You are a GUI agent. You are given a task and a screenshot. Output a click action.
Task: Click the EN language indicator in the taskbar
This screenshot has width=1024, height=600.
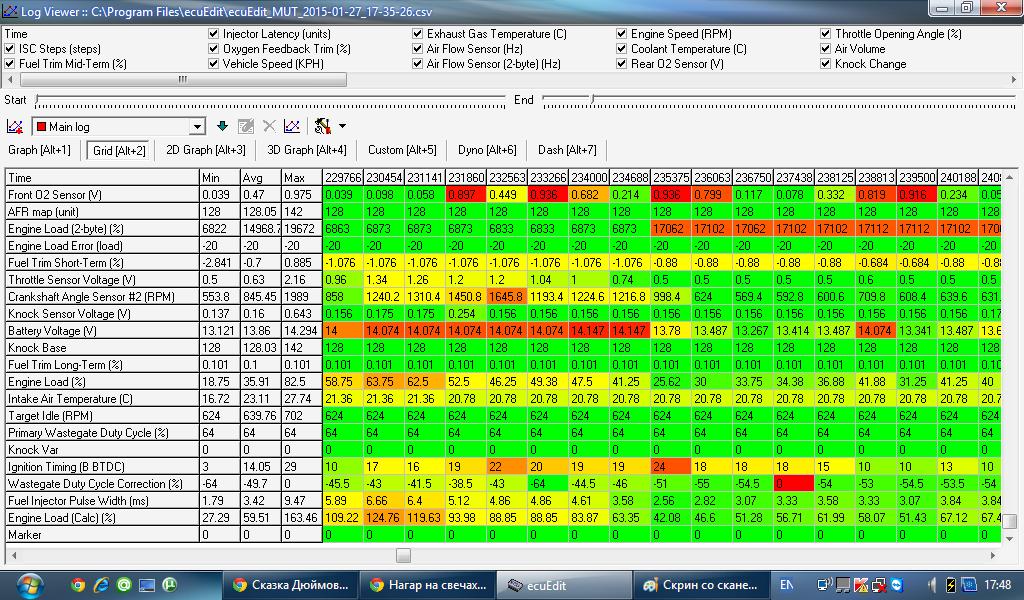point(787,585)
